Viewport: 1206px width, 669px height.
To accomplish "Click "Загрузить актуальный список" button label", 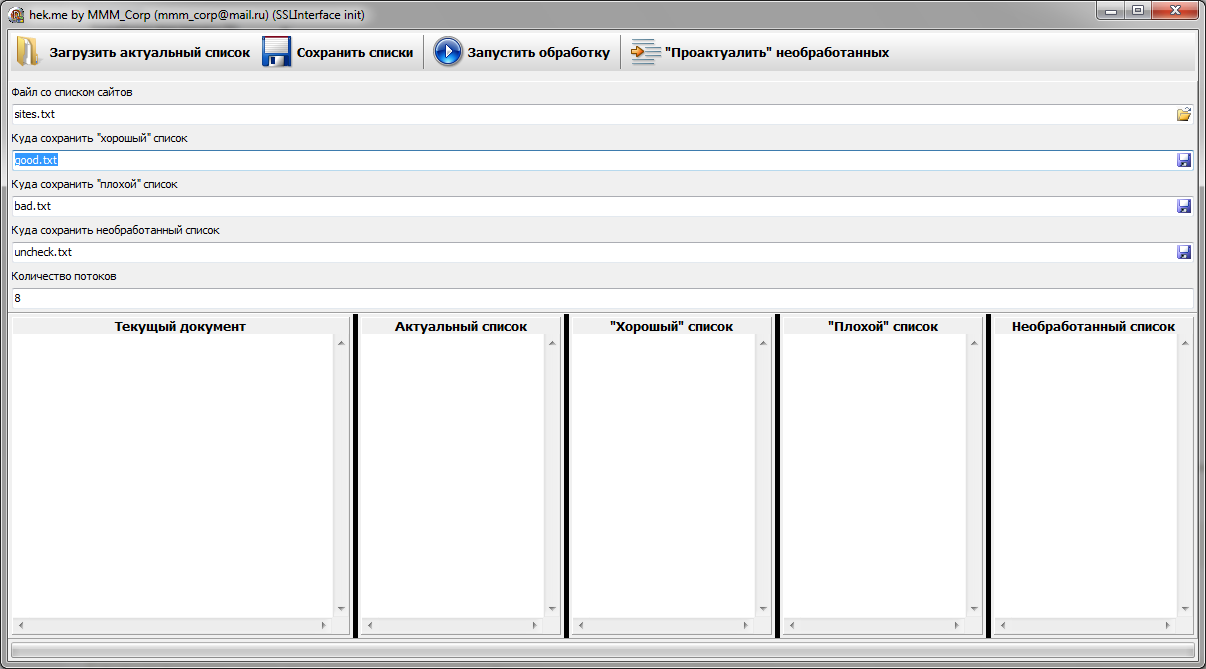I will pyautogui.click(x=149, y=53).
